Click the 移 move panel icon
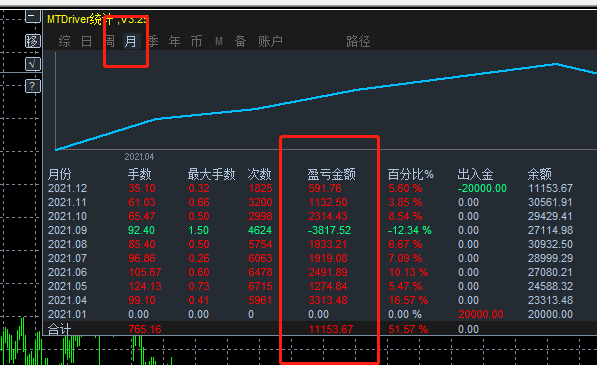The image size is (597, 365). pos(32,41)
